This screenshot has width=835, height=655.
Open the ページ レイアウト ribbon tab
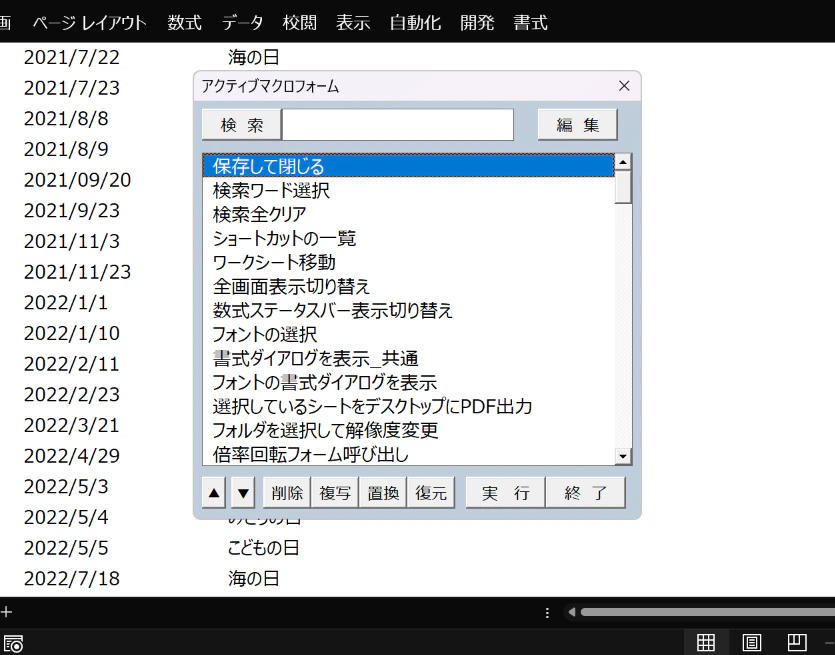(89, 23)
